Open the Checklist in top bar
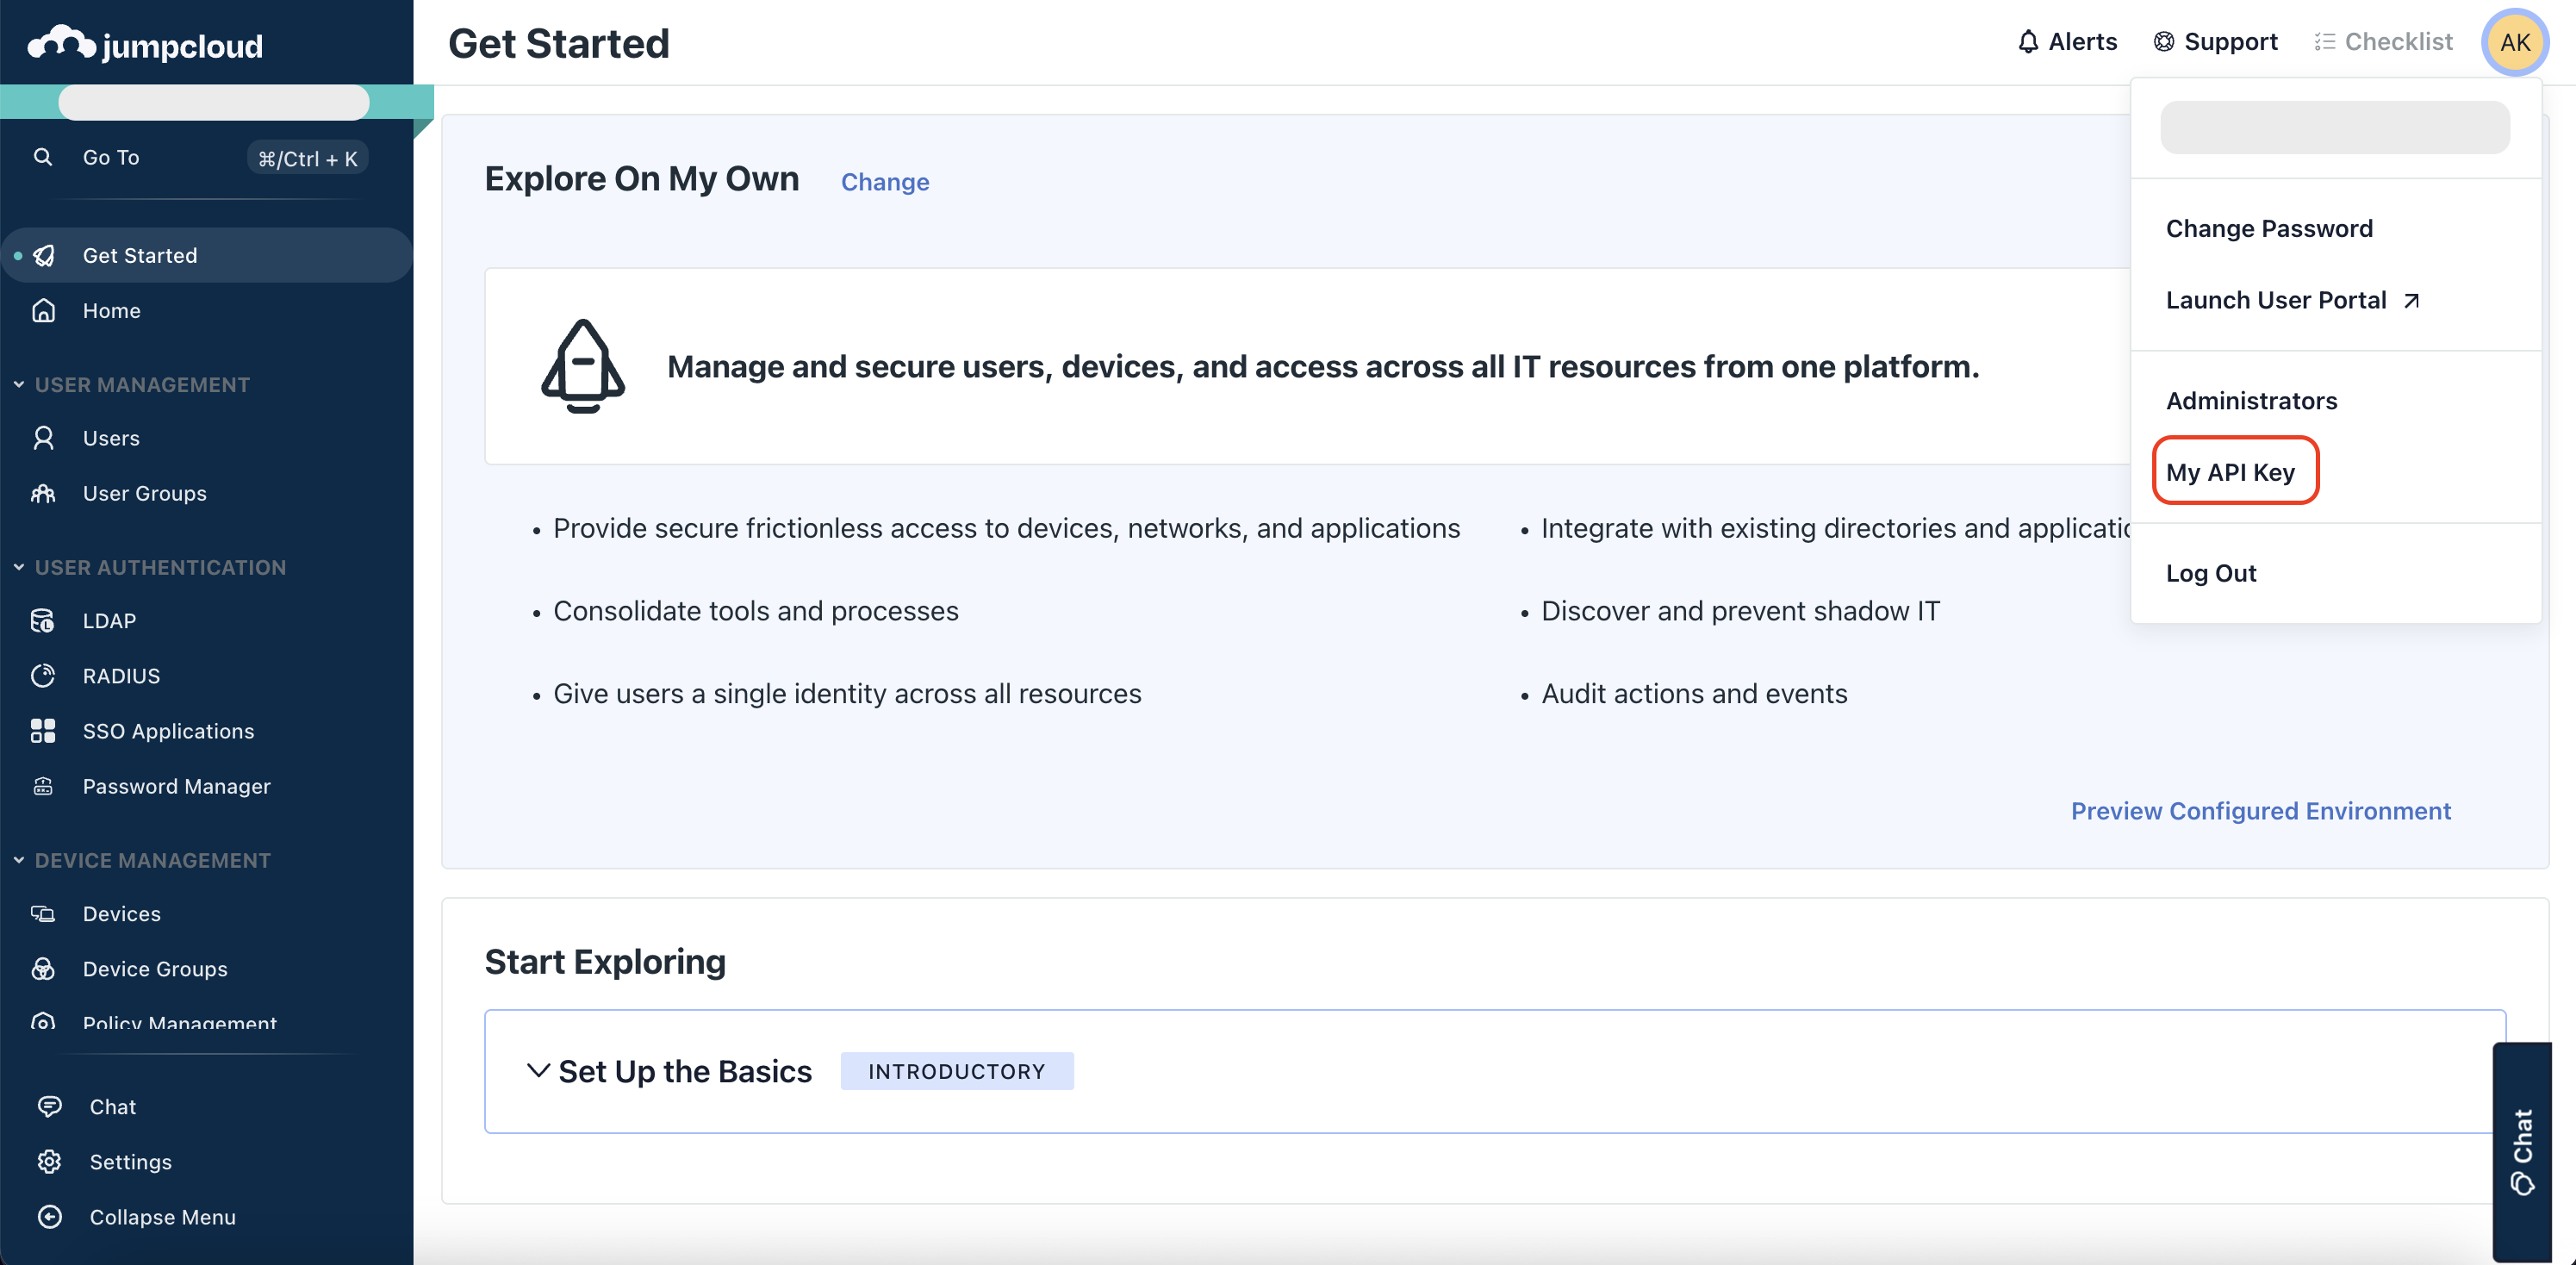 pos(2383,41)
